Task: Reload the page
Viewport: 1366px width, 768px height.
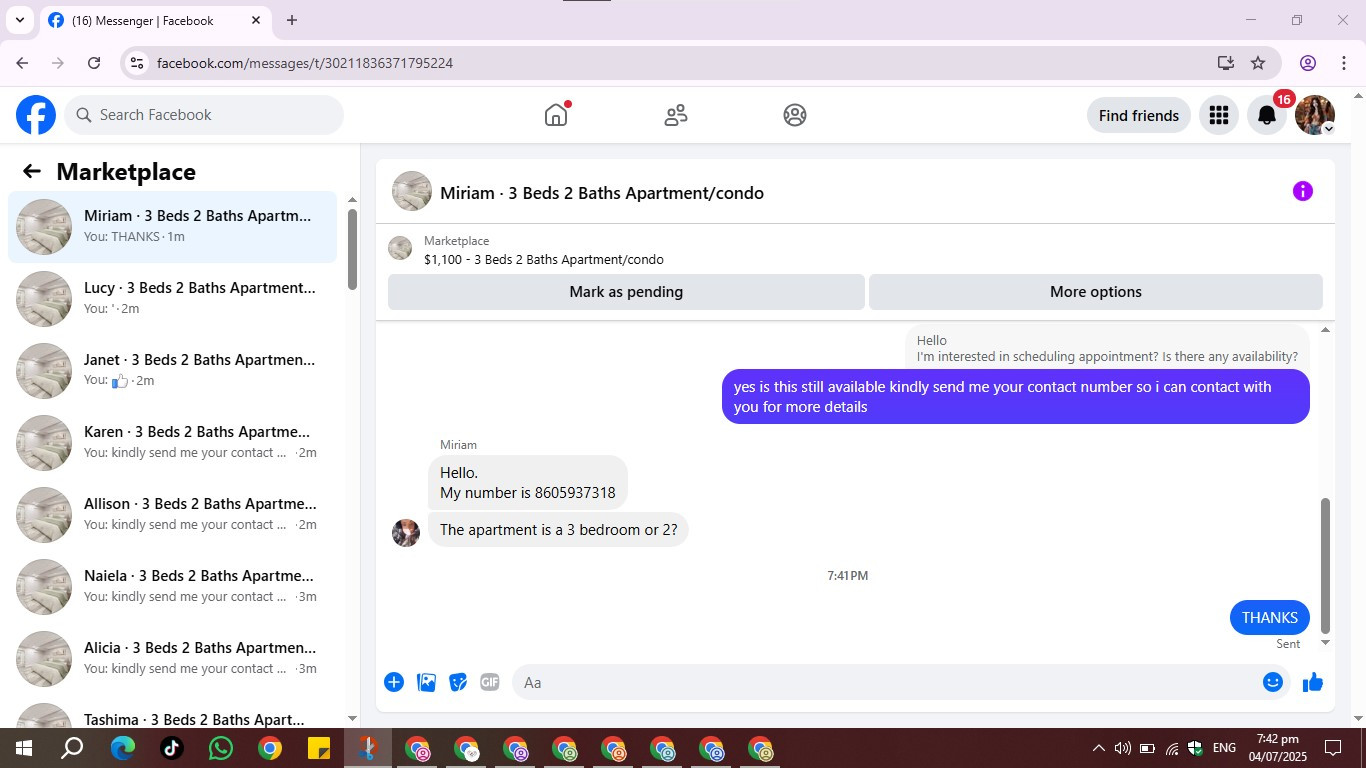Action: 94,63
